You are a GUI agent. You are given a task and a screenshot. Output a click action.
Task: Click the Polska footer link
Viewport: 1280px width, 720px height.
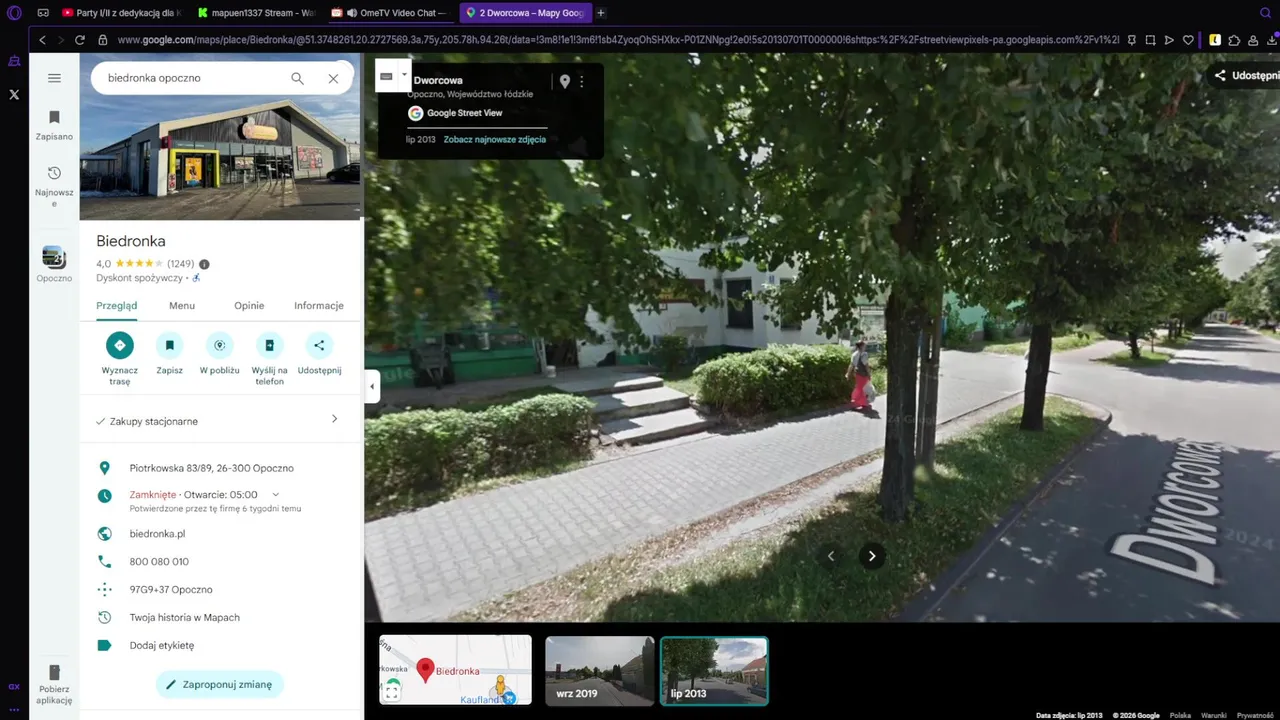pyautogui.click(x=1180, y=715)
